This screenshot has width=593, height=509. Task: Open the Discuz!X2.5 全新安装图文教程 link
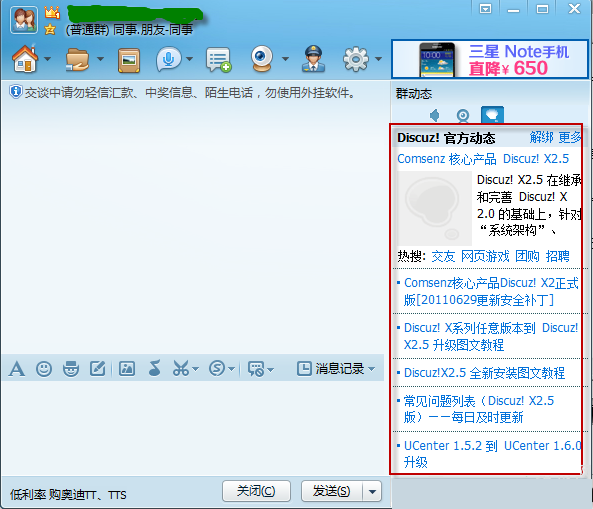coord(484,373)
